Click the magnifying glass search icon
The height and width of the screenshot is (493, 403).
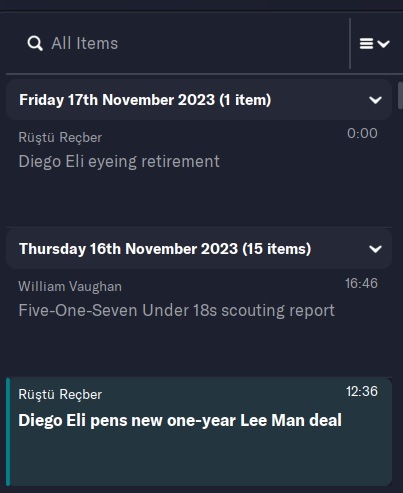pyautogui.click(x=35, y=43)
